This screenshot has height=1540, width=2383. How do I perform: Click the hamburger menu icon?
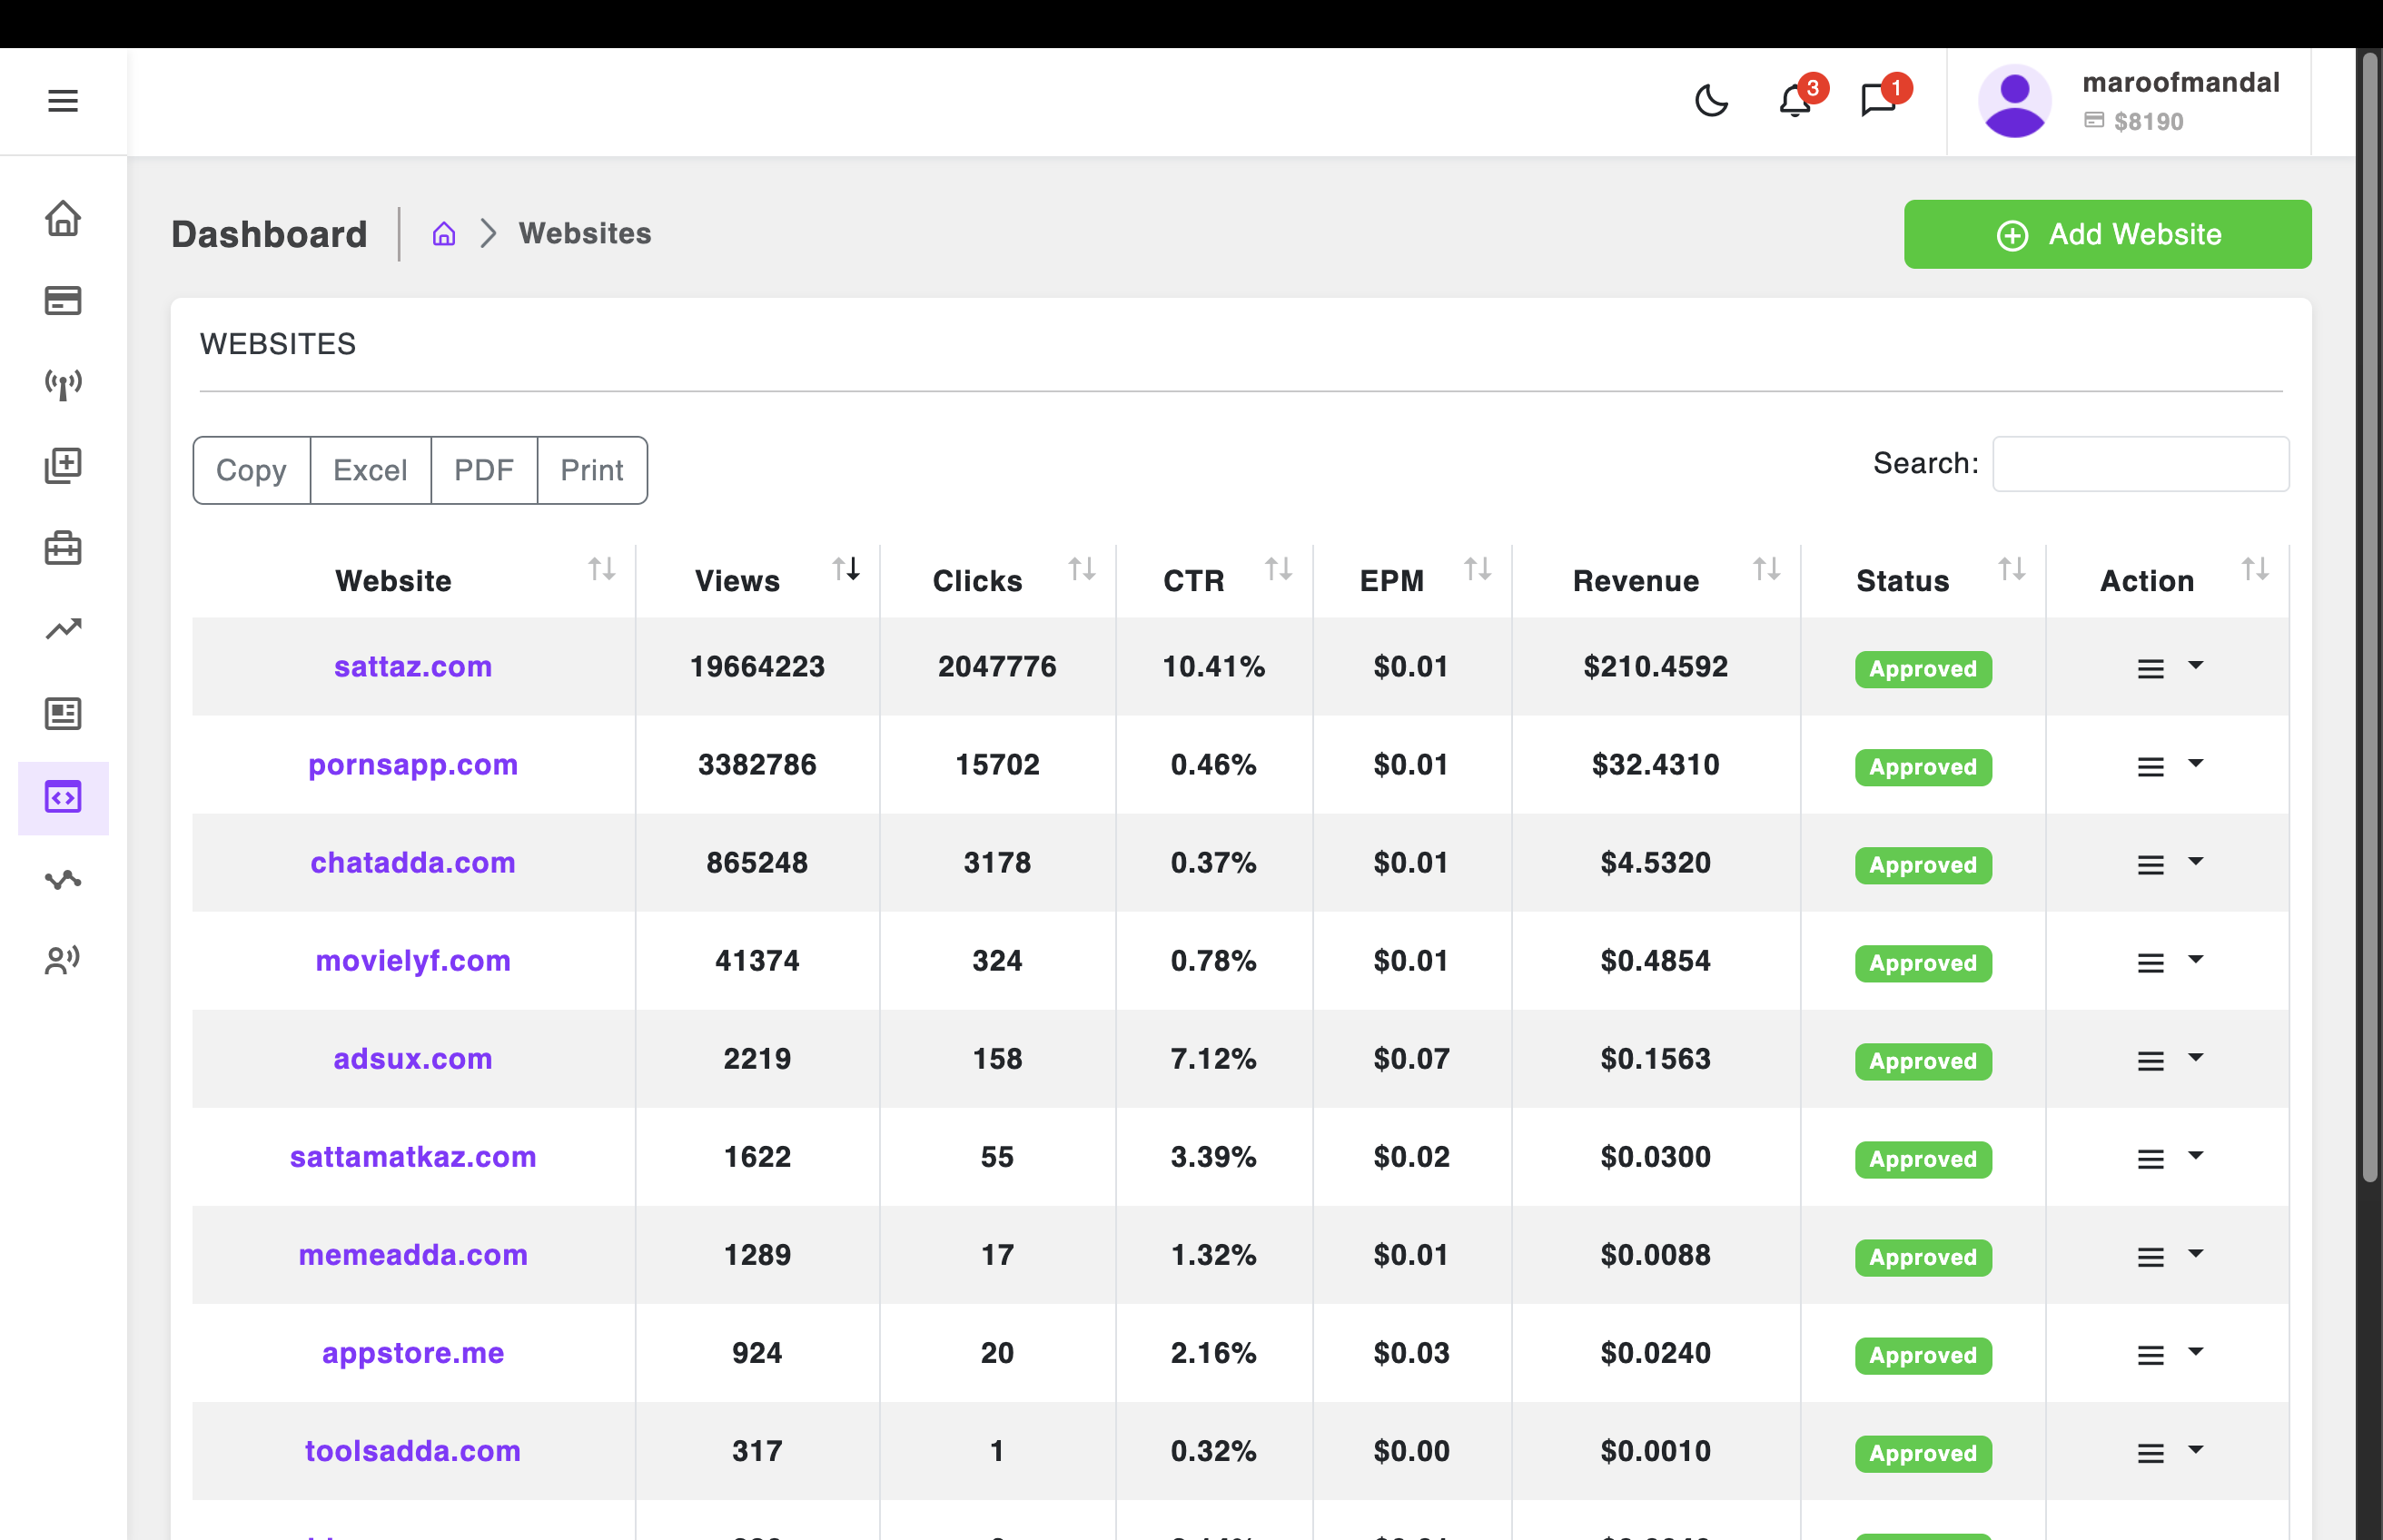click(x=63, y=101)
